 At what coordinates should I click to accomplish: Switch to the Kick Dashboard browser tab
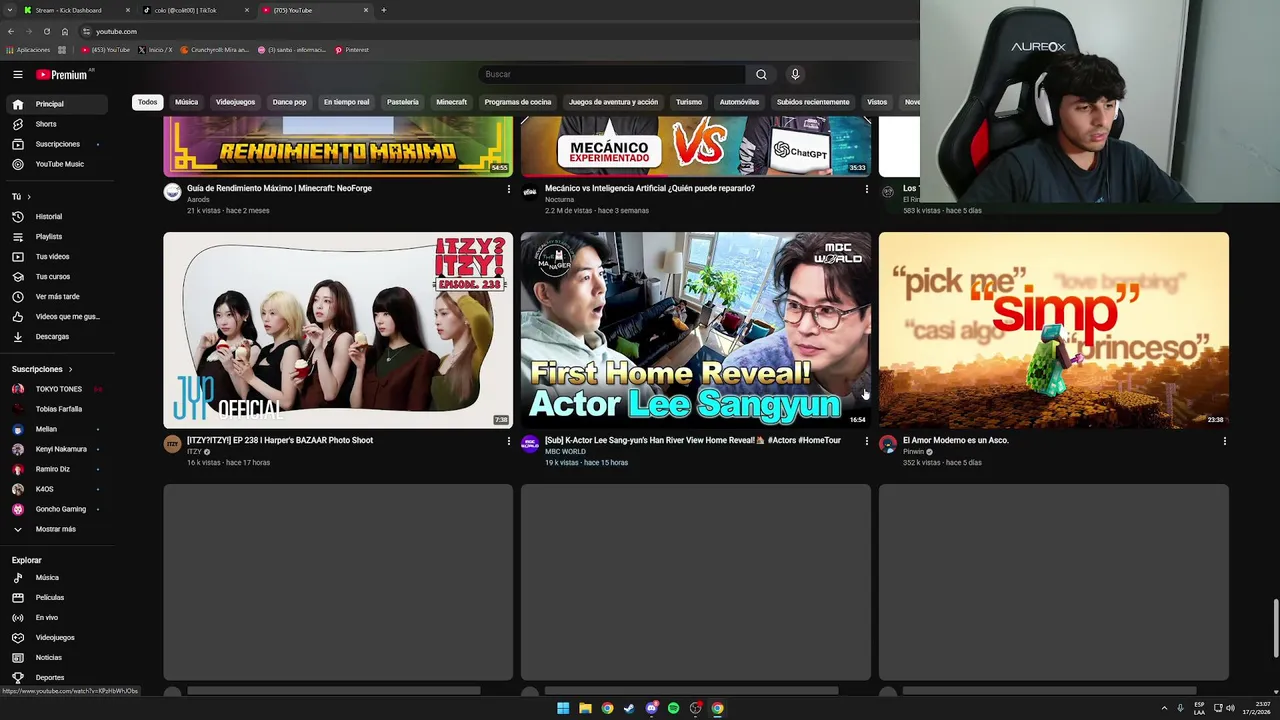(77, 10)
